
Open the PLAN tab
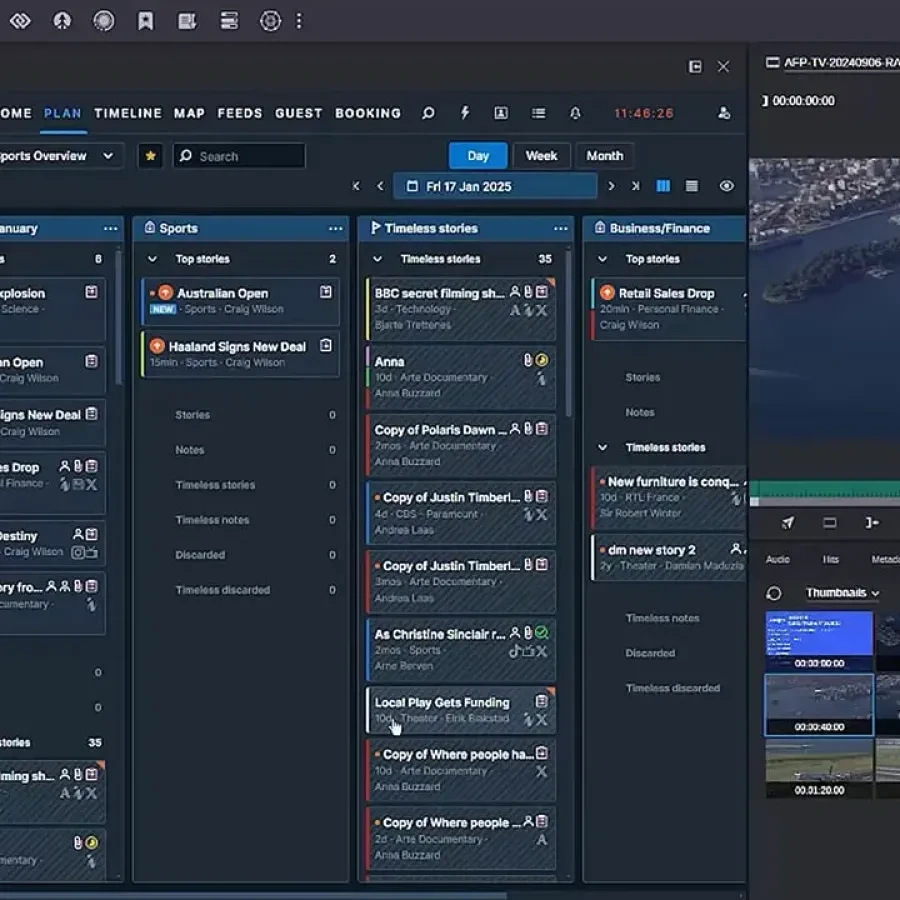tap(63, 113)
